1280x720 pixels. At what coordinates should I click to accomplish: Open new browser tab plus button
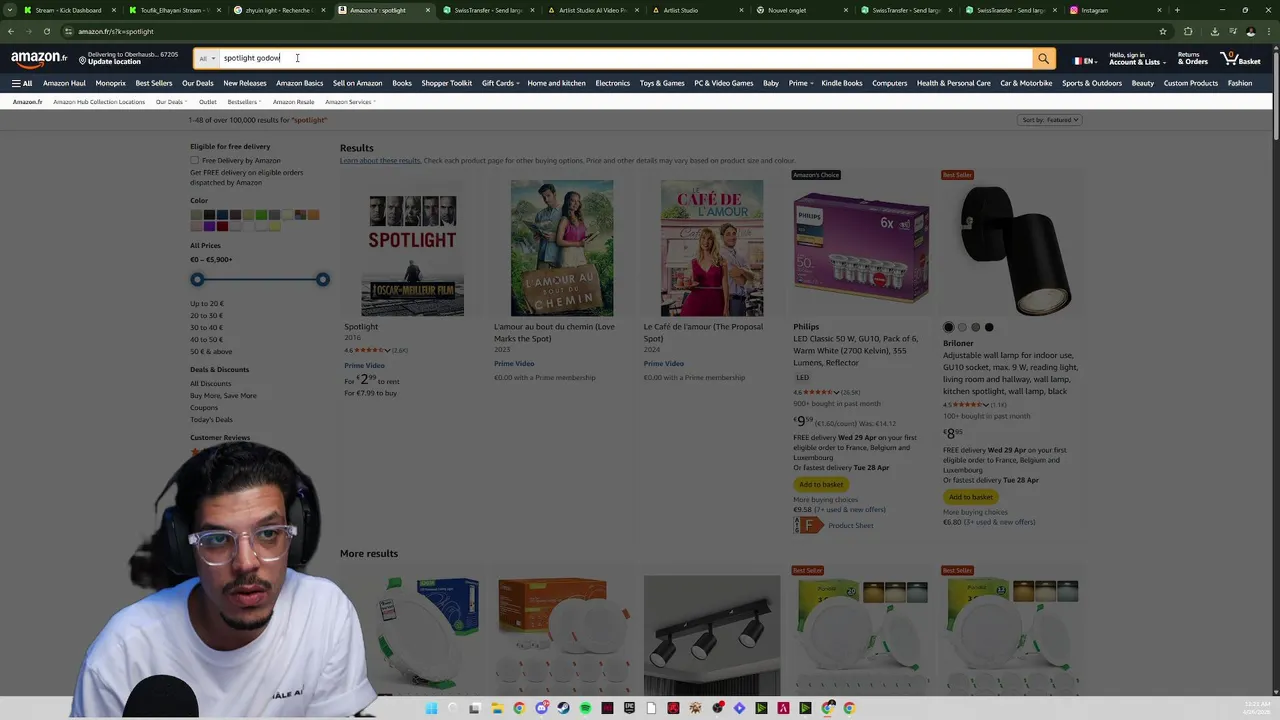click(x=1177, y=10)
